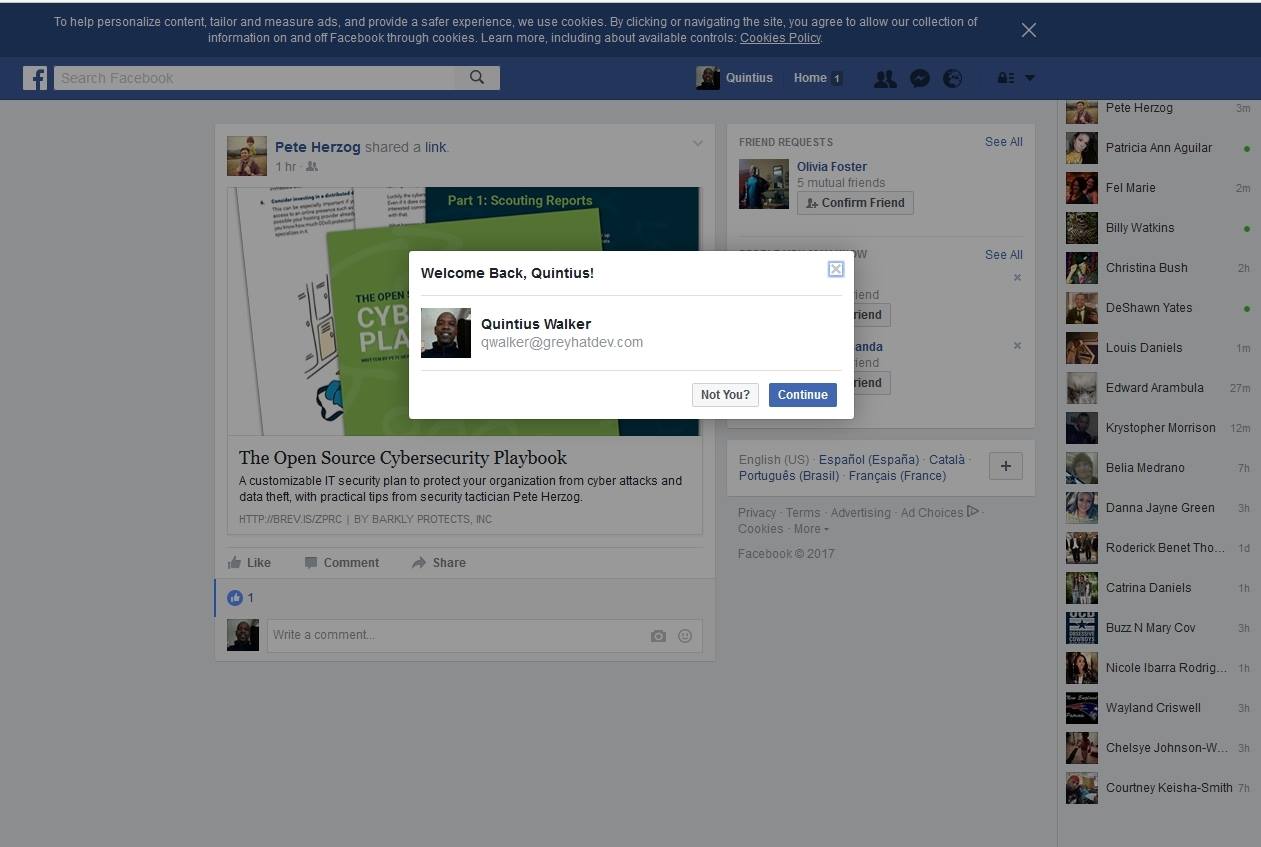Switch language to Català

coord(947,460)
